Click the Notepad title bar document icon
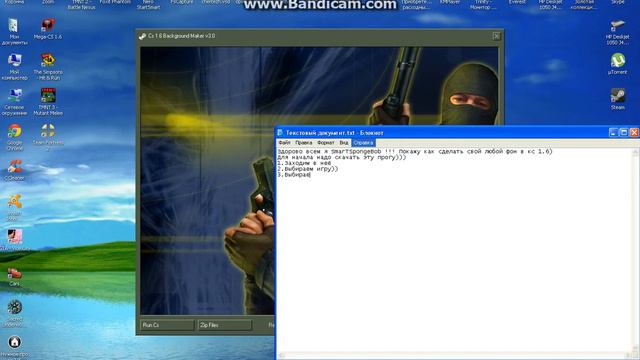 [x=280, y=133]
